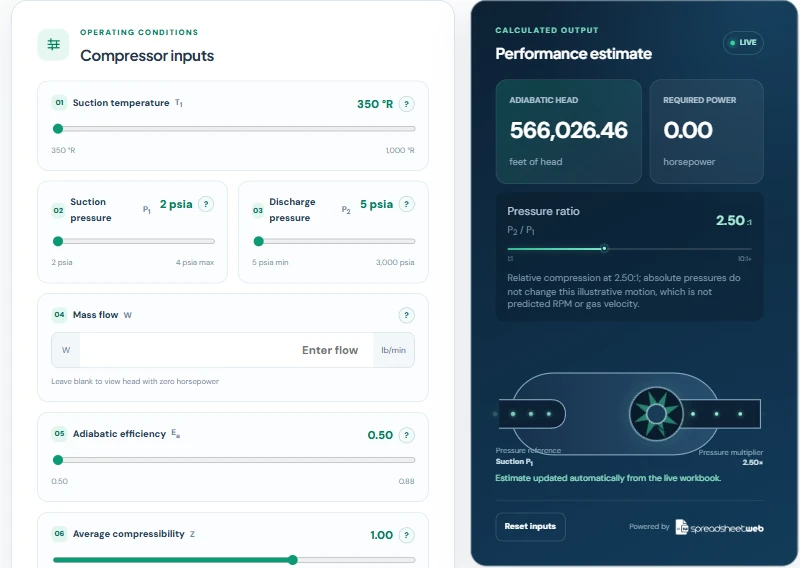
Task: Click the 5 psia min label
Action: pyautogui.click(x=270, y=262)
